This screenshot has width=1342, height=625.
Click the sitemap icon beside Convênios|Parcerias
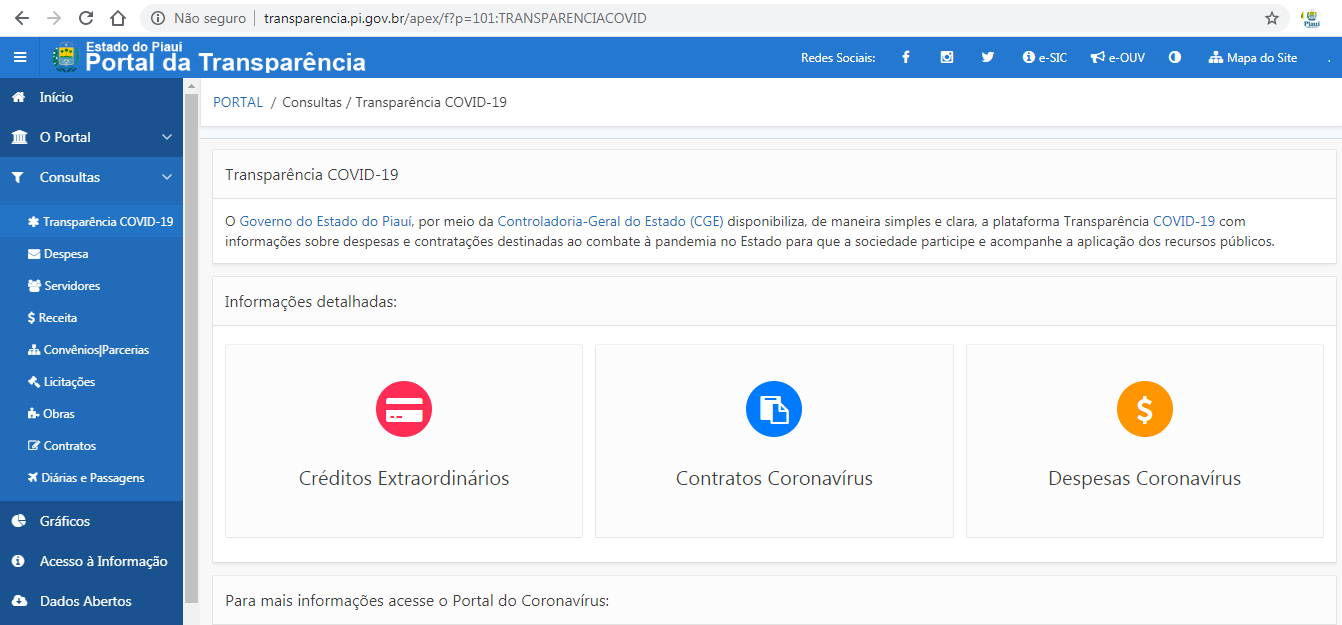[34, 350]
